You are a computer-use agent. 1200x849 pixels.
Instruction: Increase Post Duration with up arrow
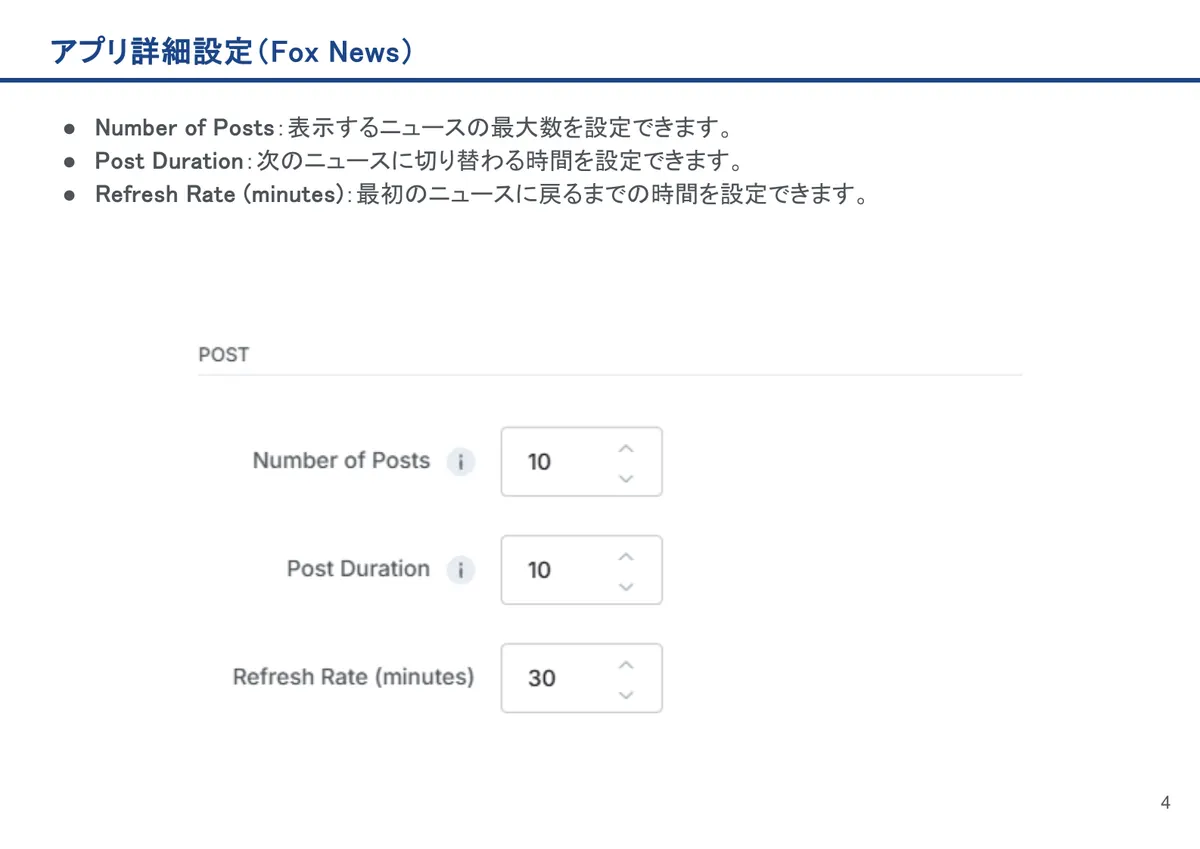tap(626, 556)
